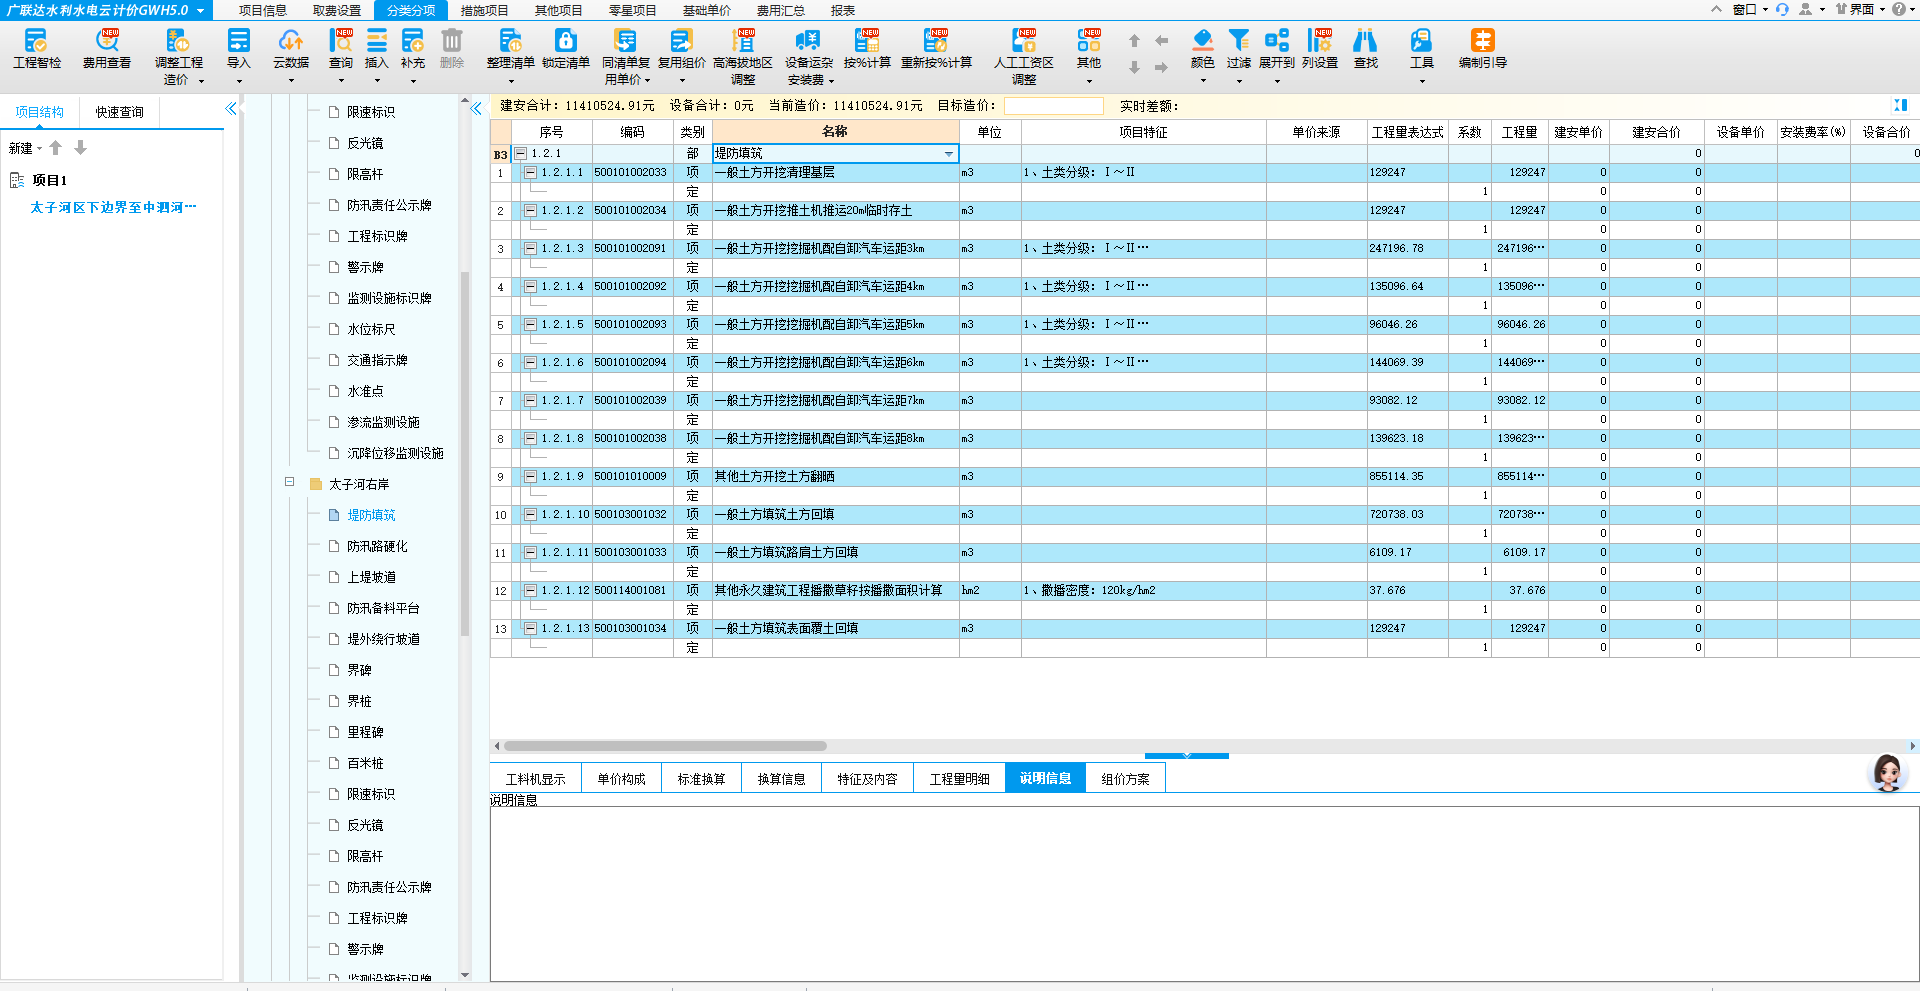1920x991 pixels.
Task: Switch to 基础单价 menu tab
Action: (707, 10)
